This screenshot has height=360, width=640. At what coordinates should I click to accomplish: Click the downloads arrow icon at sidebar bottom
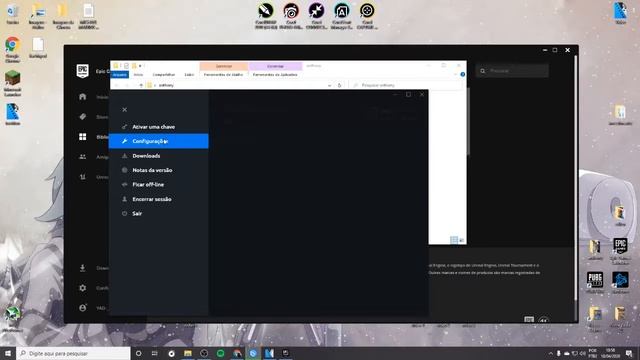(82, 268)
